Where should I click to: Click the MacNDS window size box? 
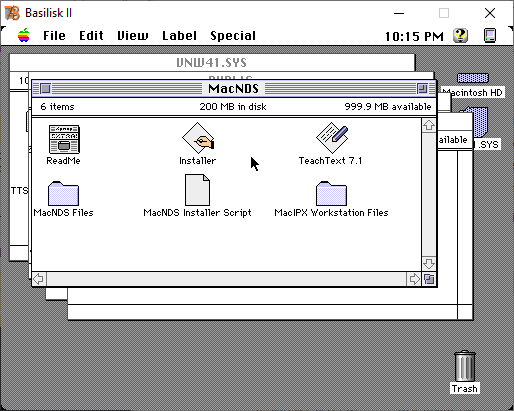pos(429,279)
